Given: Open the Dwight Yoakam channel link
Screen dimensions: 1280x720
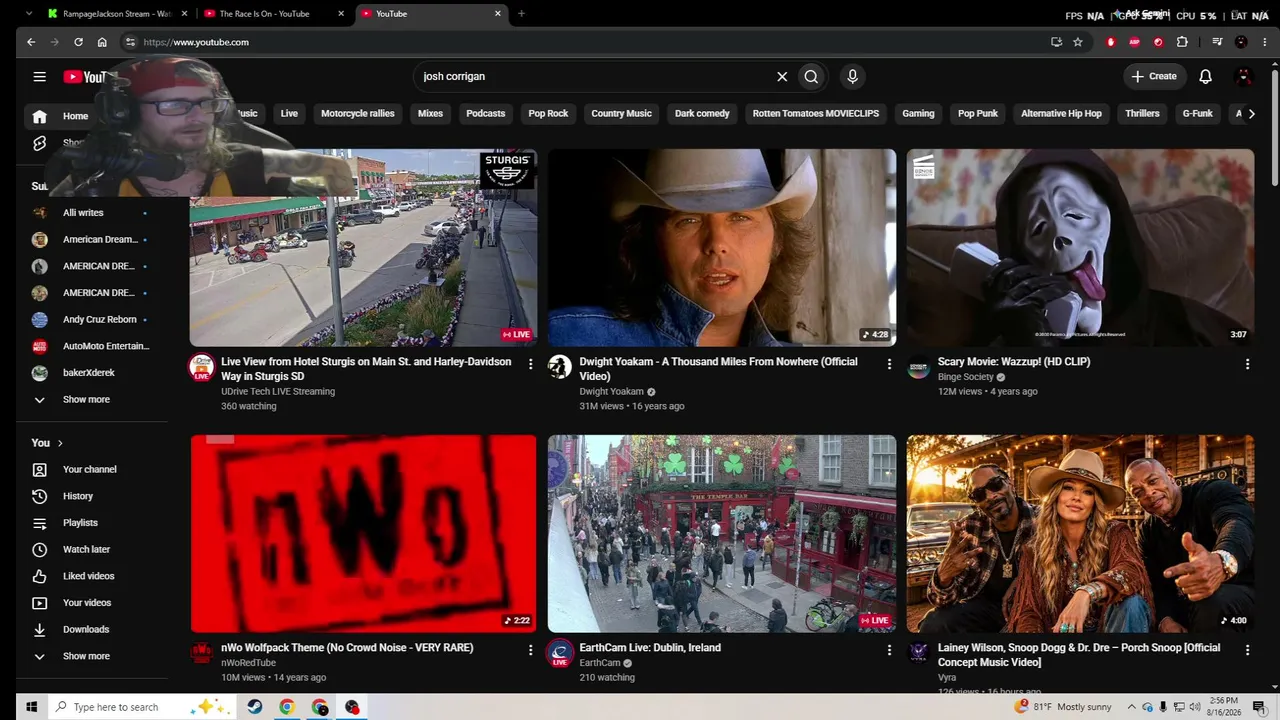Looking at the screenshot, I should [611, 392].
